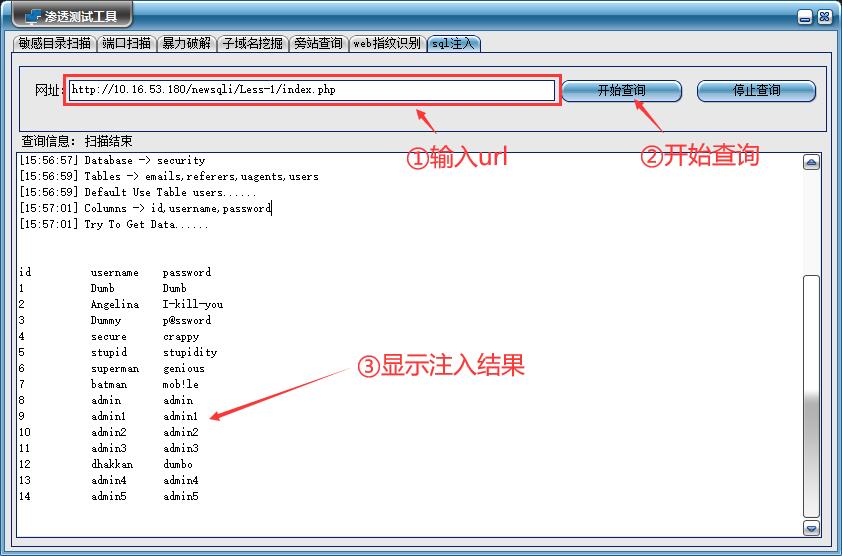This screenshot has height=556, width=842.
Task: Select the sql注入 tab
Action: click(454, 43)
